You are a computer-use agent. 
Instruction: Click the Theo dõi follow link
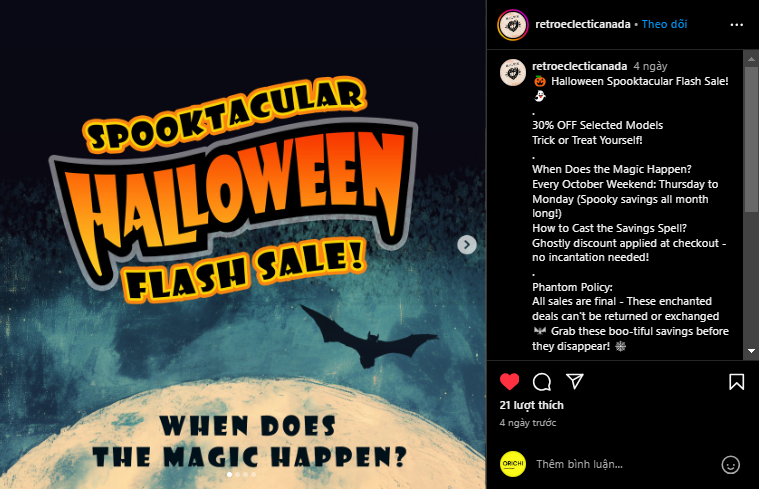tap(664, 24)
